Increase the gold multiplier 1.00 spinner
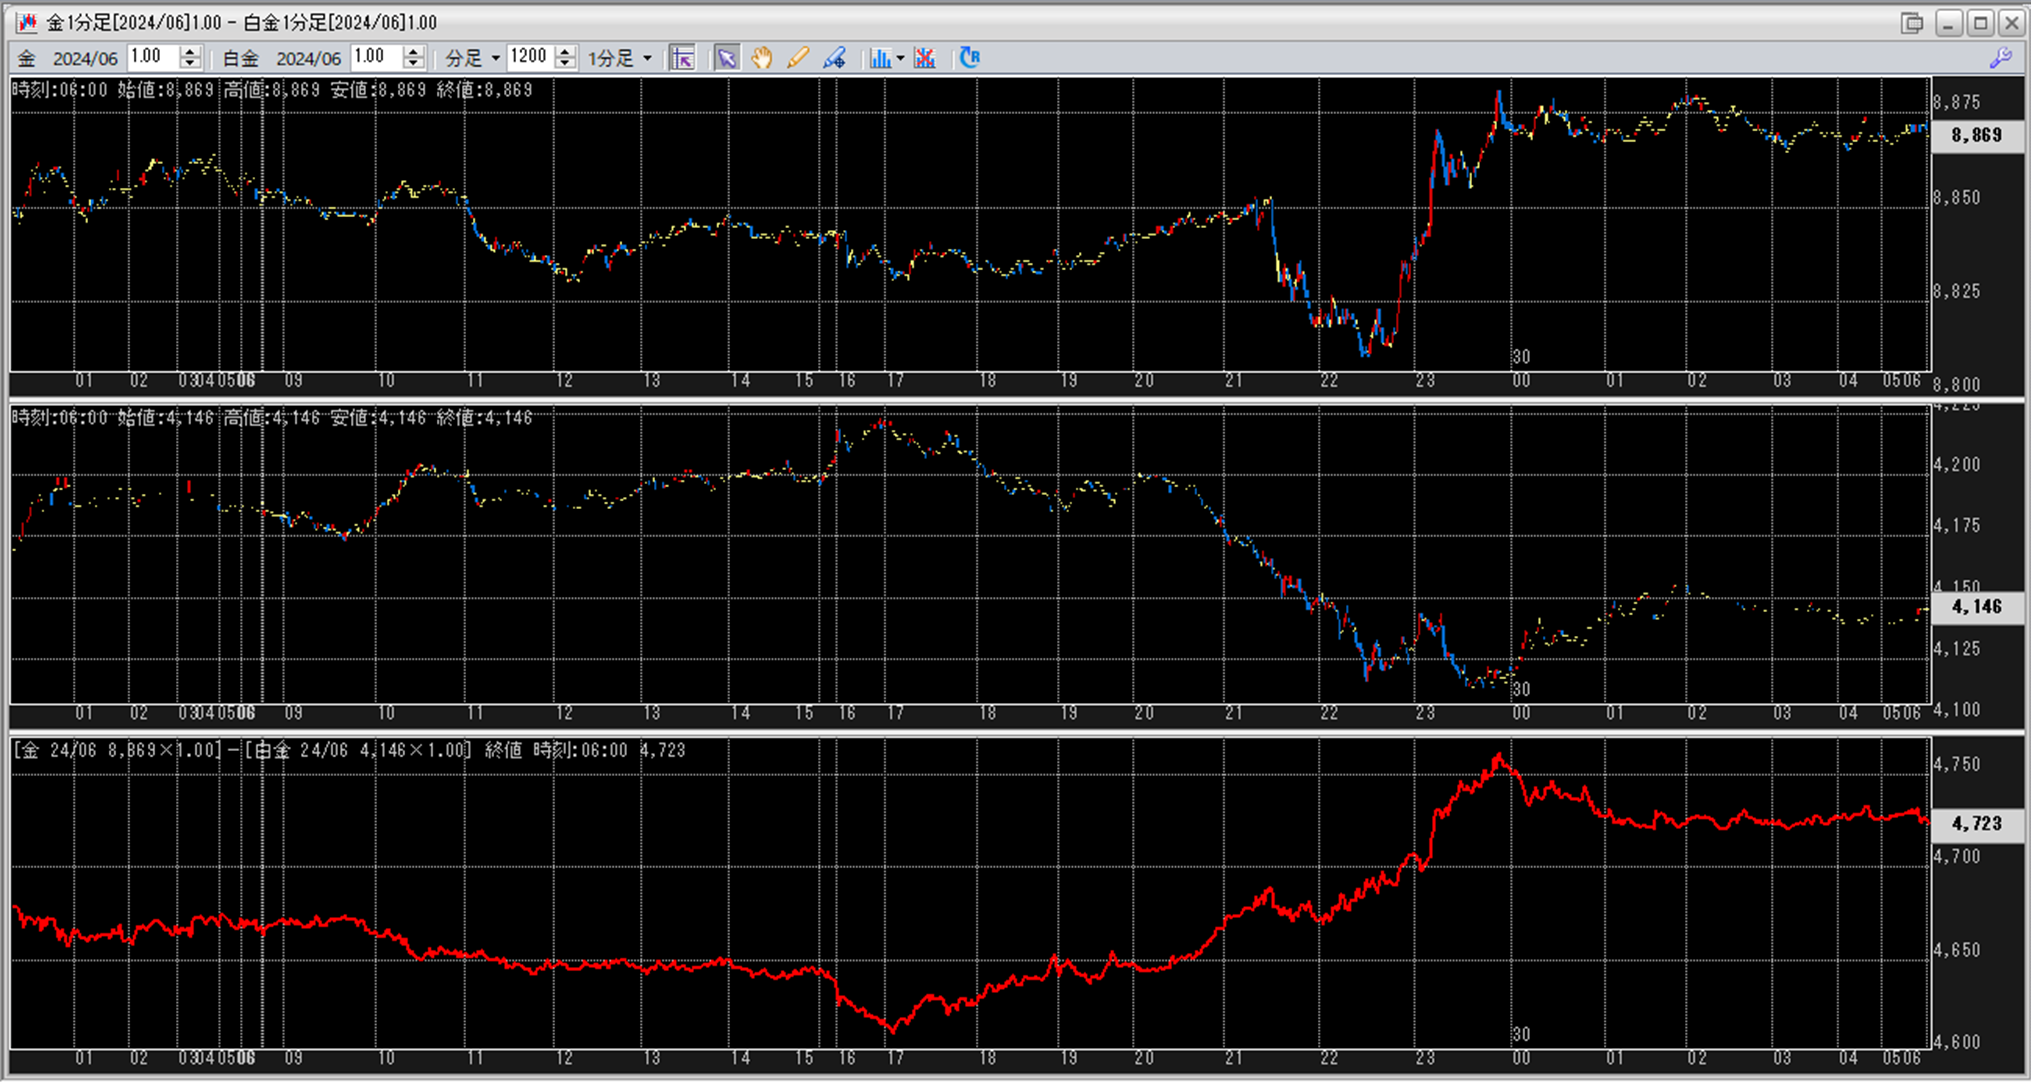Viewport: 2031px width, 1083px height. click(x=190, y=52)
